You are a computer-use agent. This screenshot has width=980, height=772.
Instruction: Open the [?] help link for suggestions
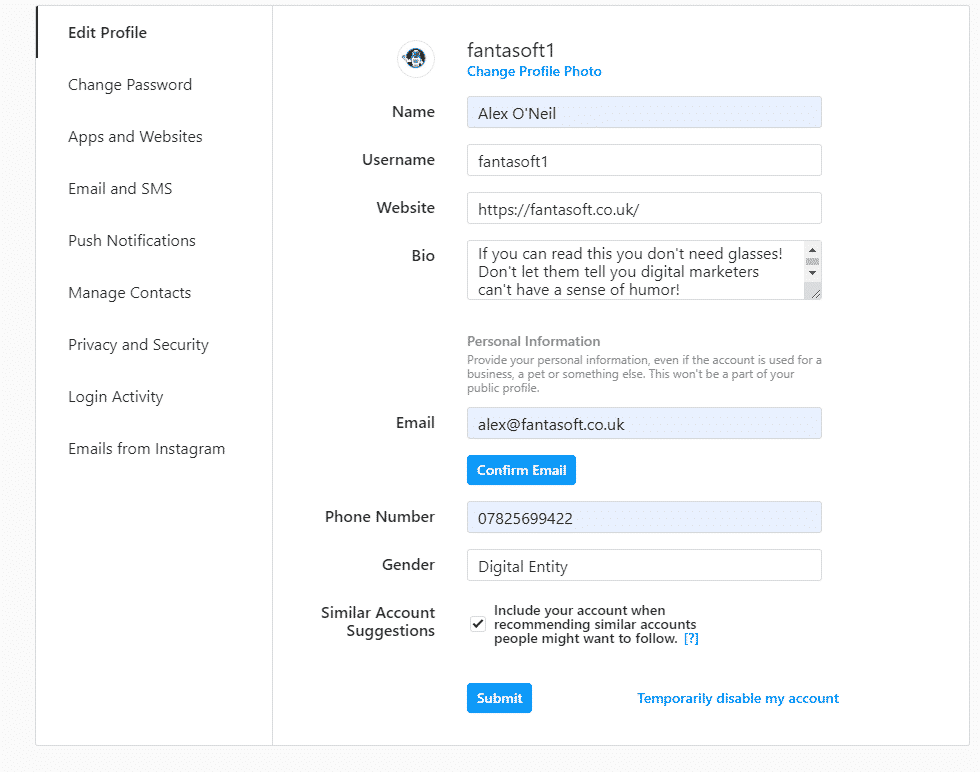coord(691,638)
